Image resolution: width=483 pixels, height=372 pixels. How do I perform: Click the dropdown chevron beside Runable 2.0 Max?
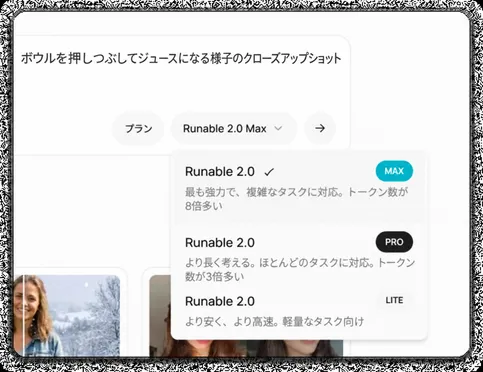278,128
